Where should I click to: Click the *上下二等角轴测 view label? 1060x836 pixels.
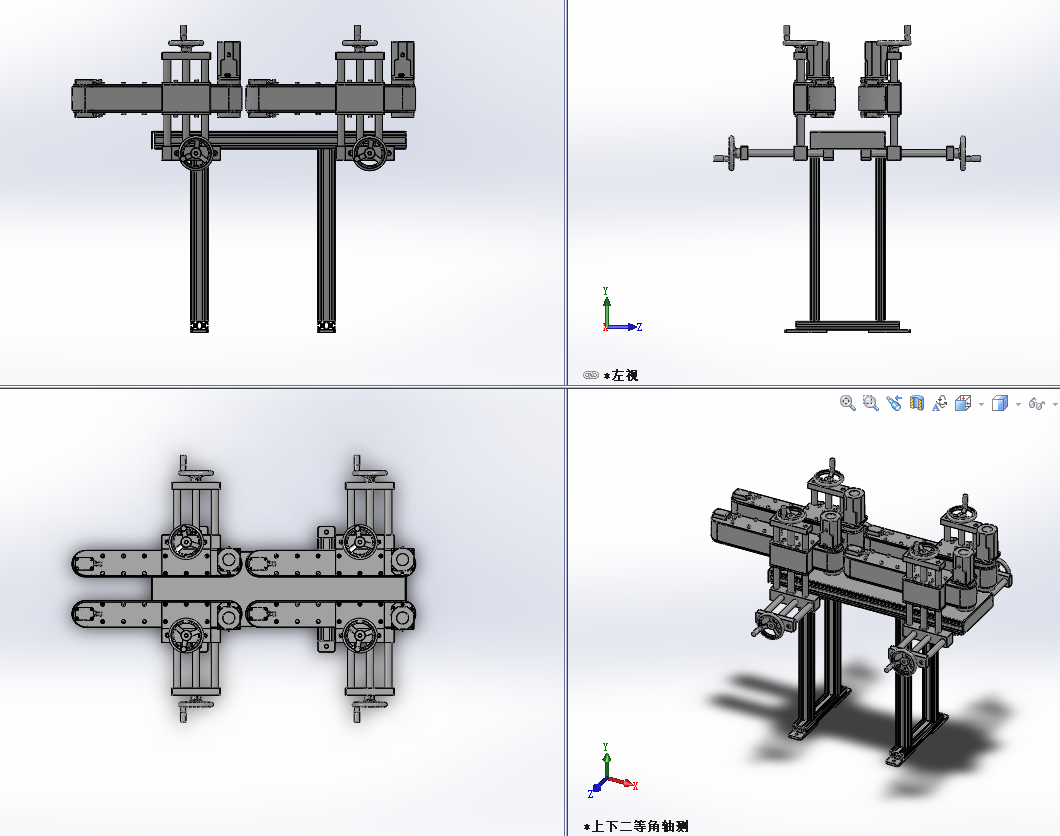coord(636,827)
